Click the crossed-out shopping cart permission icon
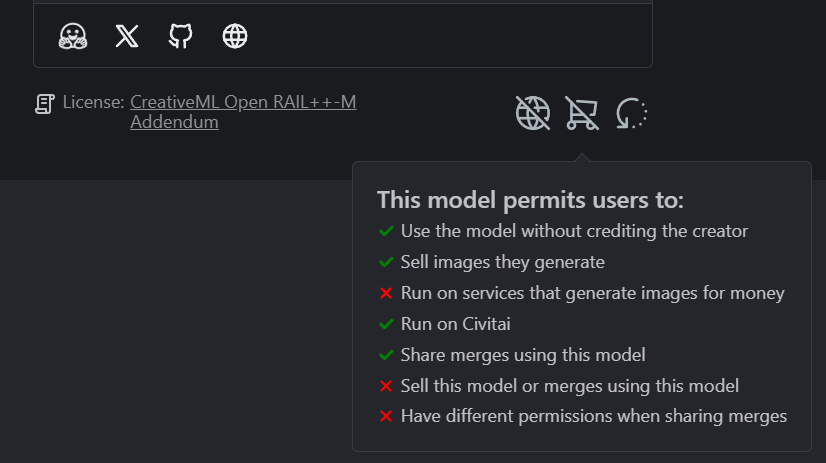The image size is (826, 463). [582, 114]
